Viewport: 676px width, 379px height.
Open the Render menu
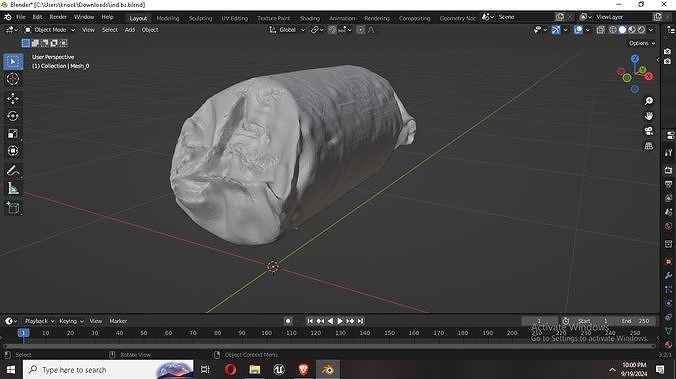point(58,17)
